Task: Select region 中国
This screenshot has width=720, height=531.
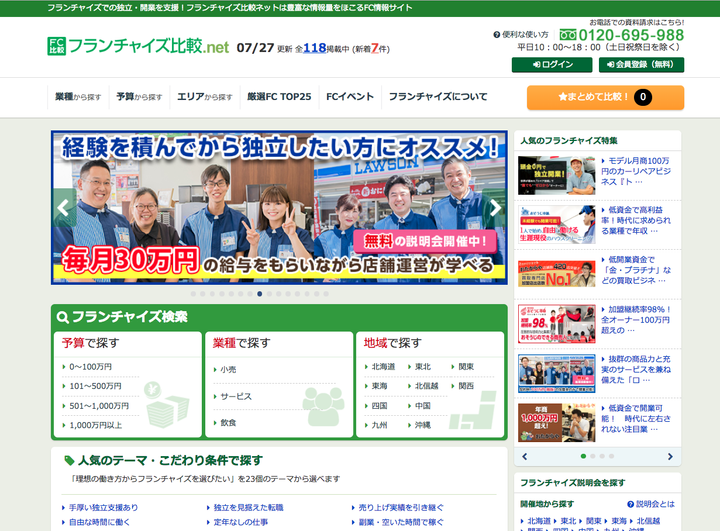Action: [422, 406]
